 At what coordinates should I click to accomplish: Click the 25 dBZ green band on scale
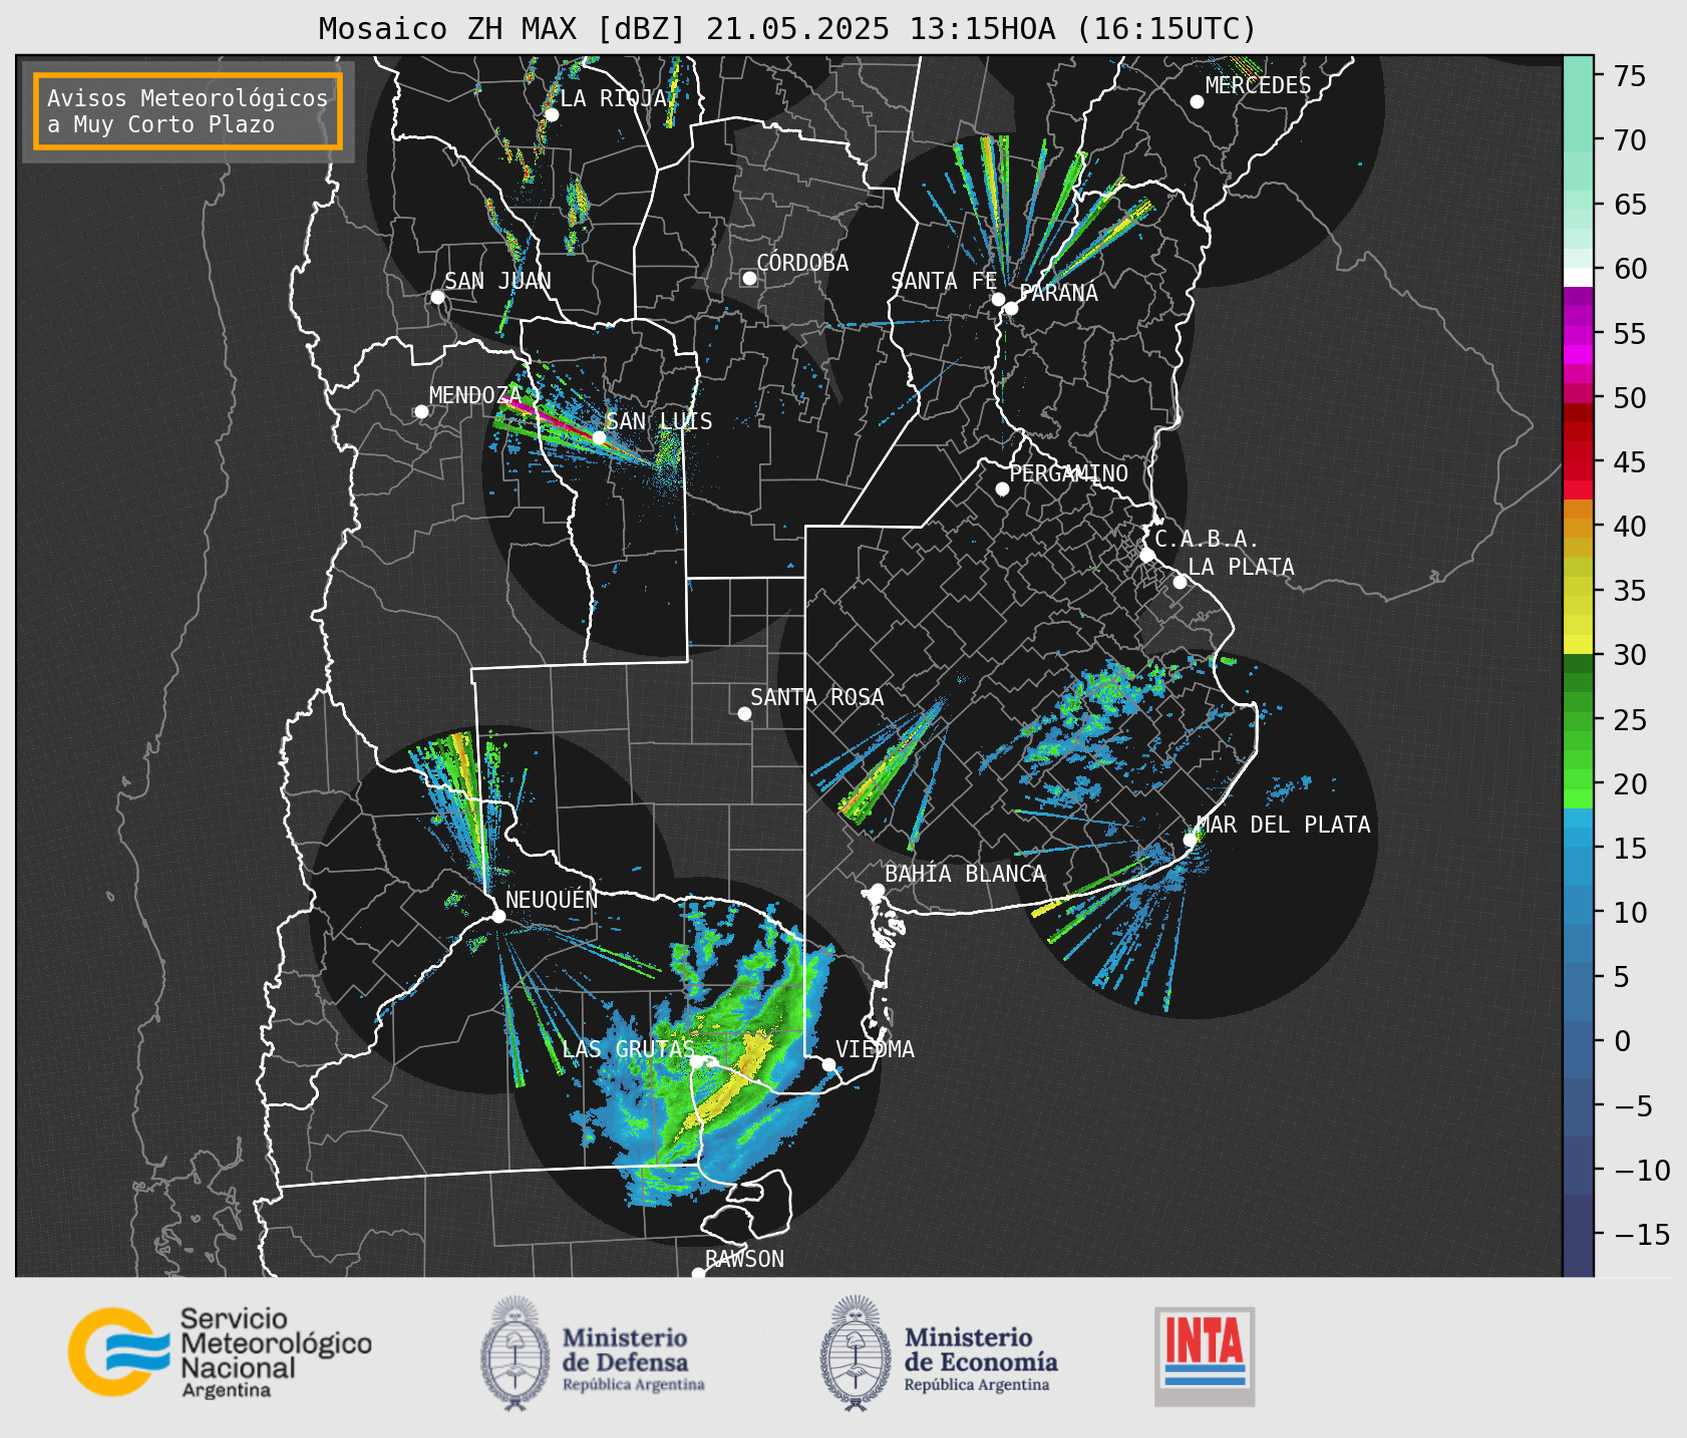coord(1578,720)
